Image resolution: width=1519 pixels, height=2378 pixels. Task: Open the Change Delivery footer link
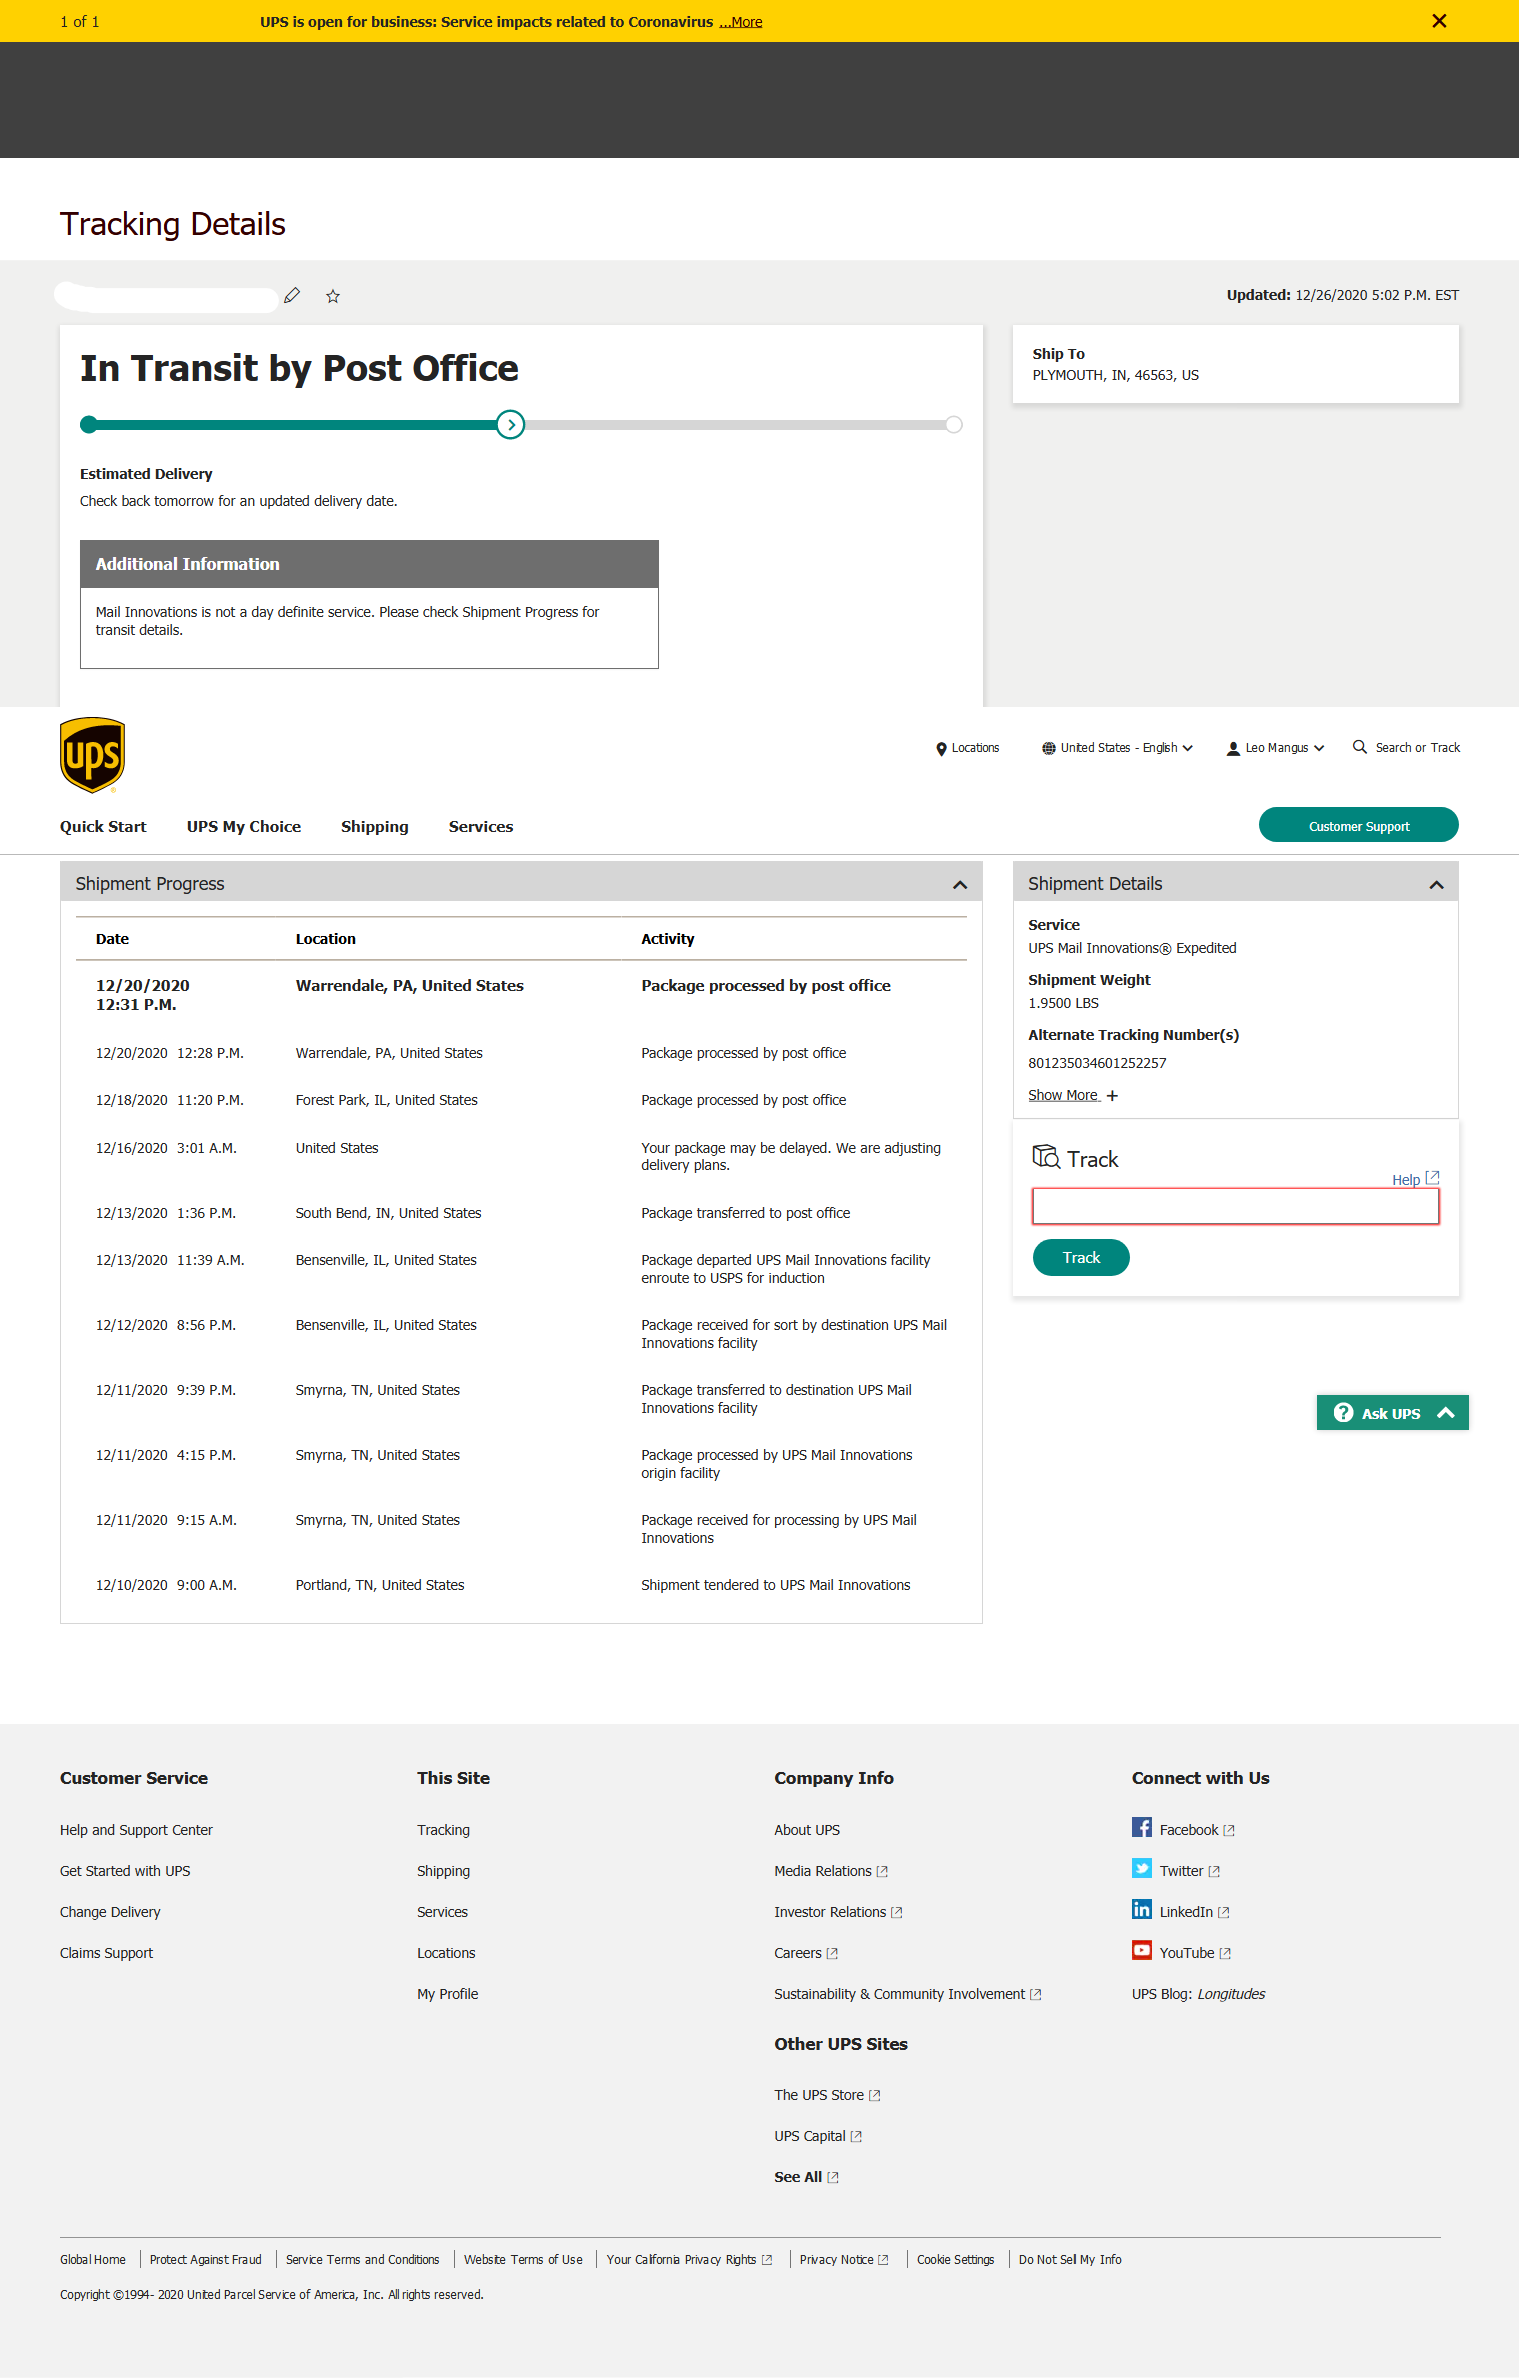tap(110, 1912)
